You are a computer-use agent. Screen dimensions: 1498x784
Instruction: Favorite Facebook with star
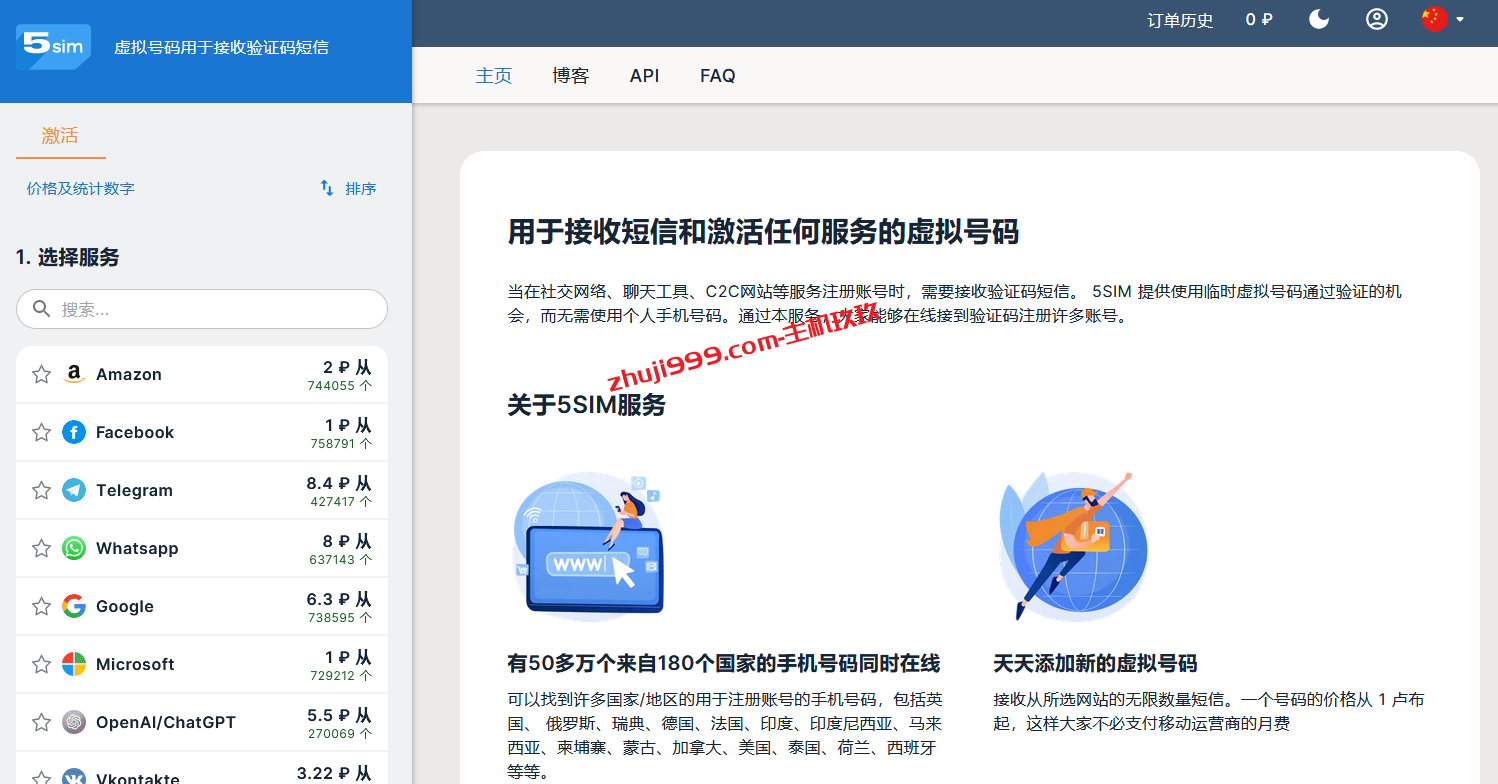point(41,433)
